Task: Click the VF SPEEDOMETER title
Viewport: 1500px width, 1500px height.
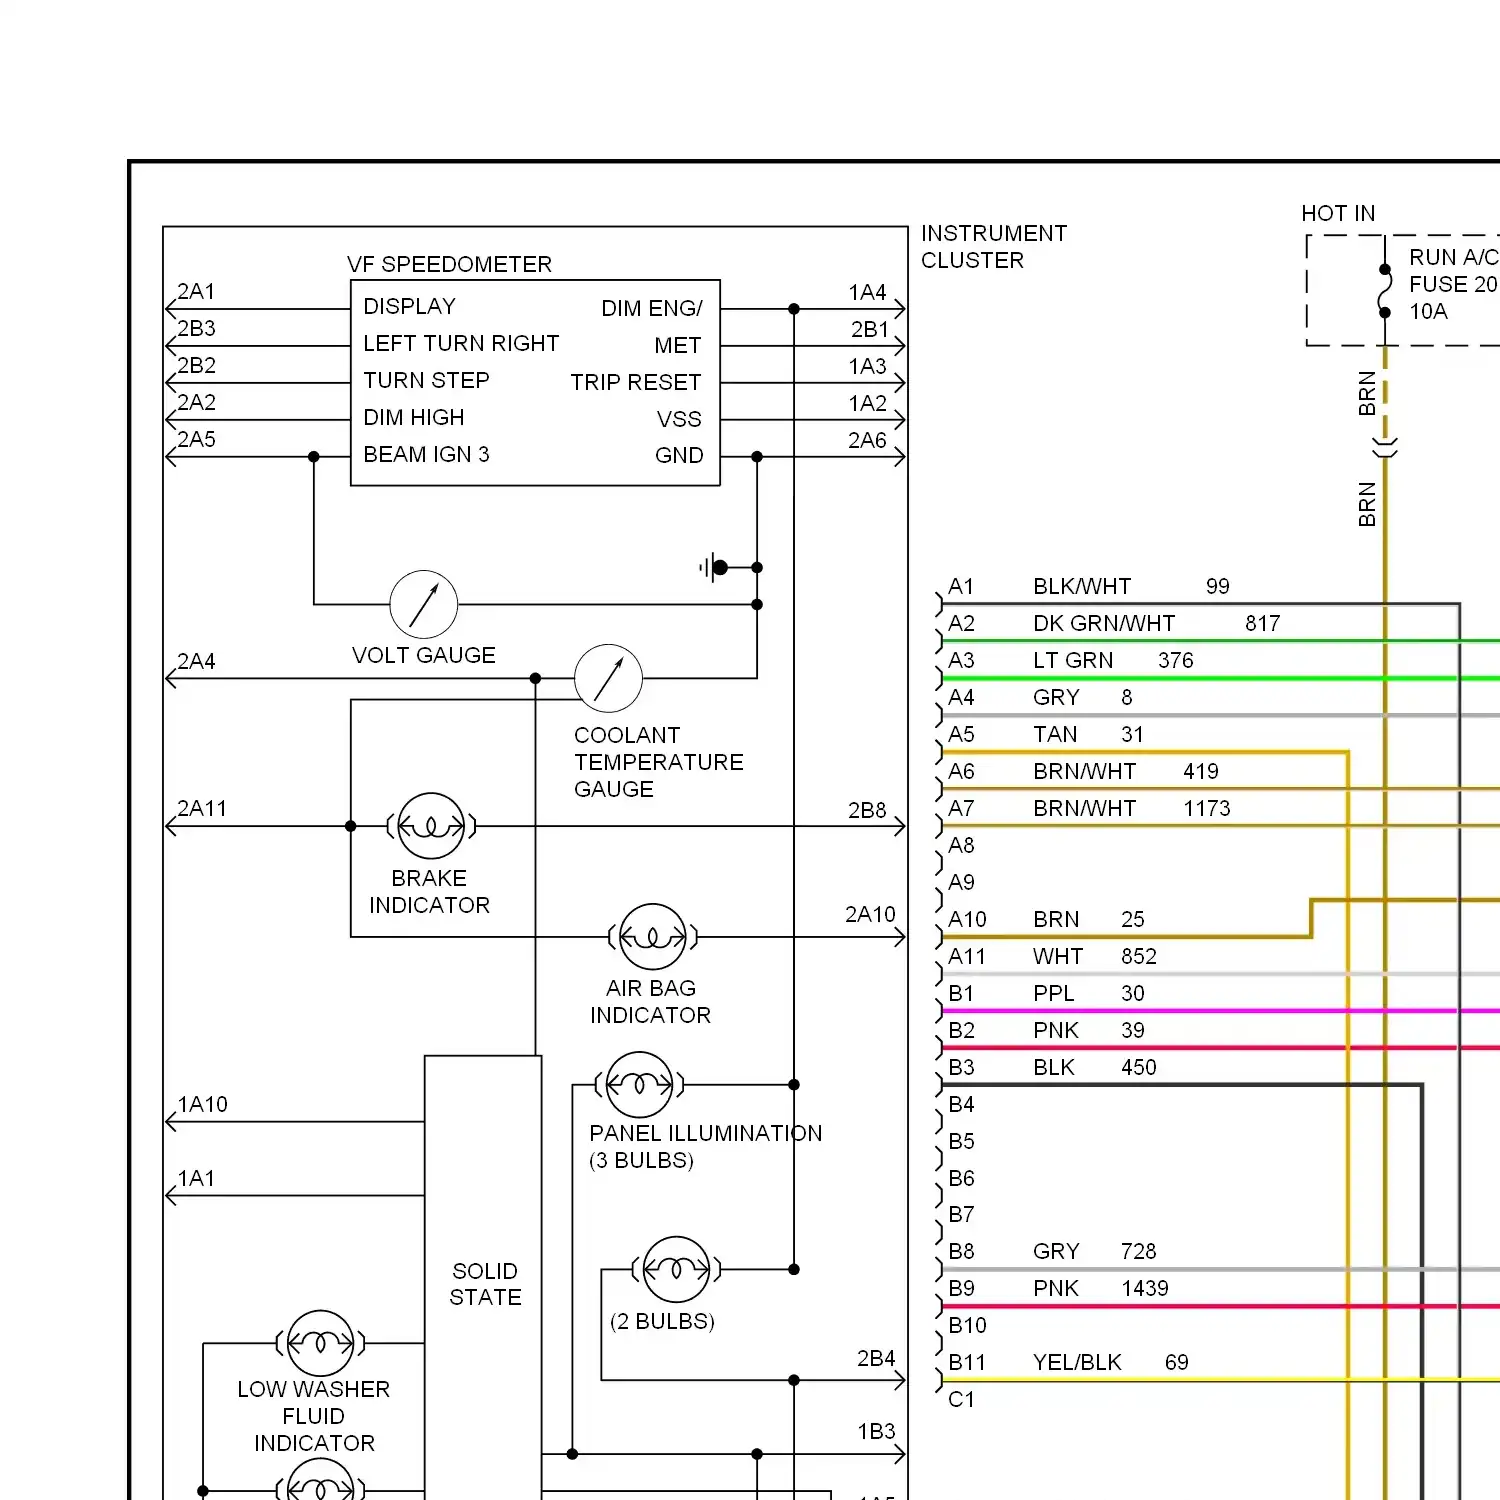Action: point(449,264)
